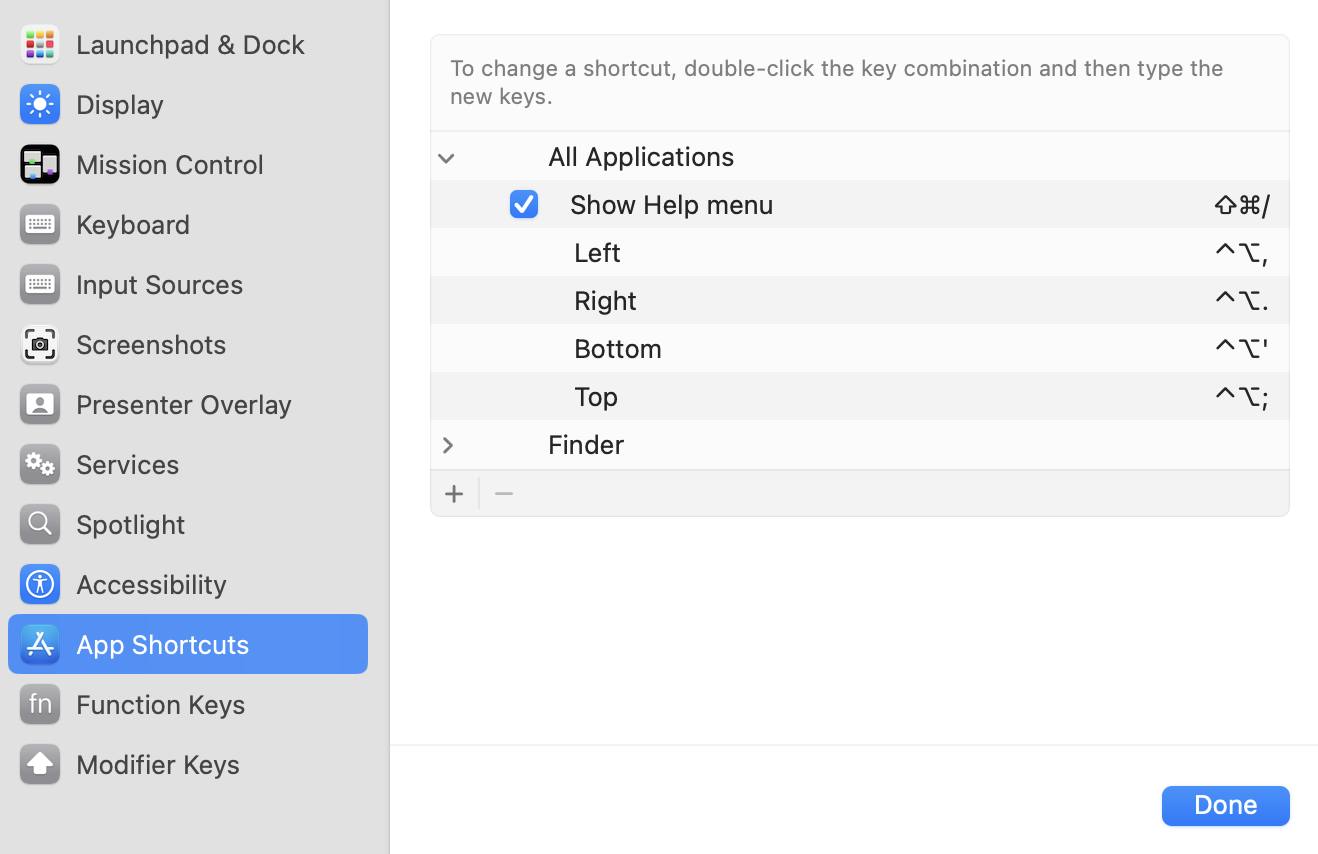This screenshot has height=854, width=1318.
Task: Click the Spotlight magnifier icon
Action: click(40, 524)
